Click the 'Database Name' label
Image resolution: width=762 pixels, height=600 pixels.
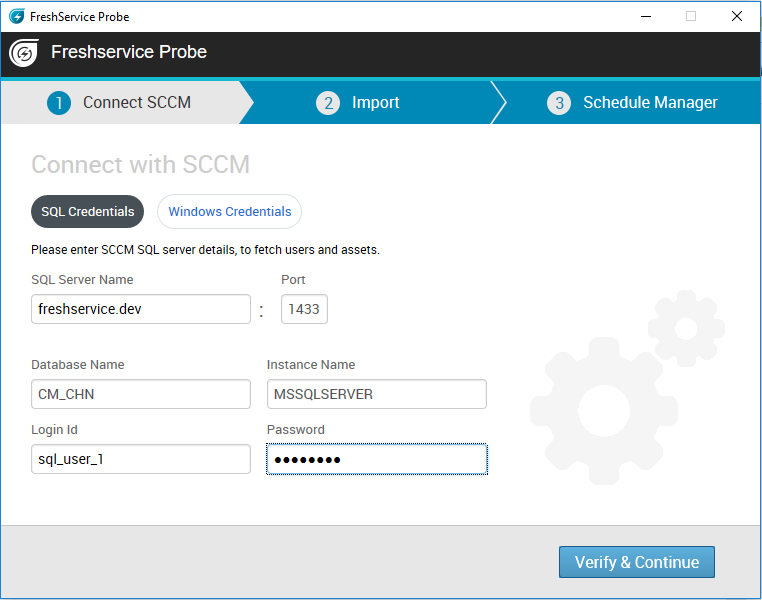[x=78, y=365]
